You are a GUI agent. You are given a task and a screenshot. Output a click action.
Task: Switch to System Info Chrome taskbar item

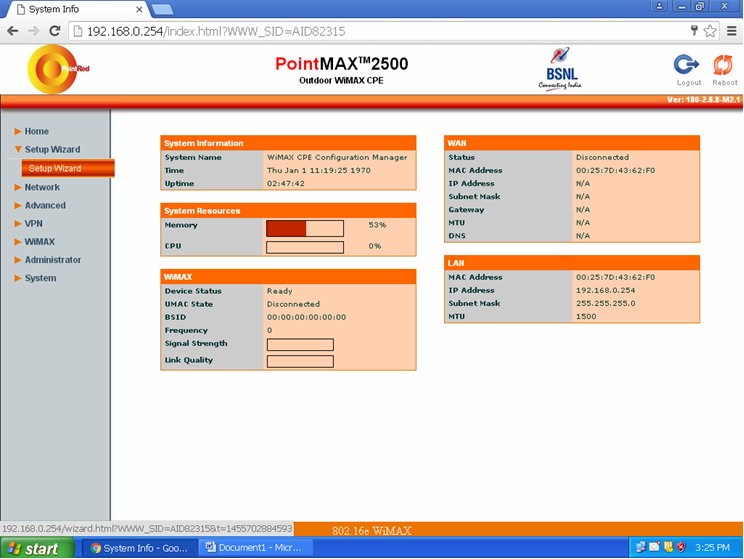[140, 548]
